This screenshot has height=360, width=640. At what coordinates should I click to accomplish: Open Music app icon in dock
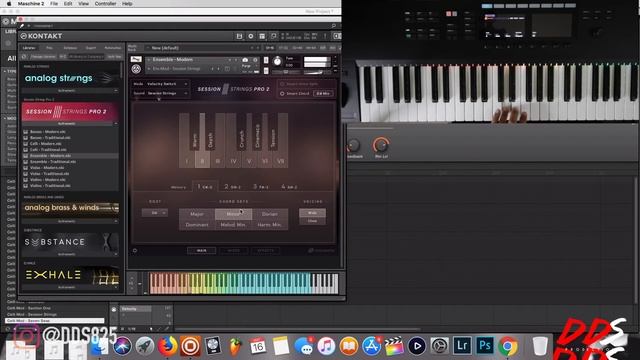tap(326, 346)
